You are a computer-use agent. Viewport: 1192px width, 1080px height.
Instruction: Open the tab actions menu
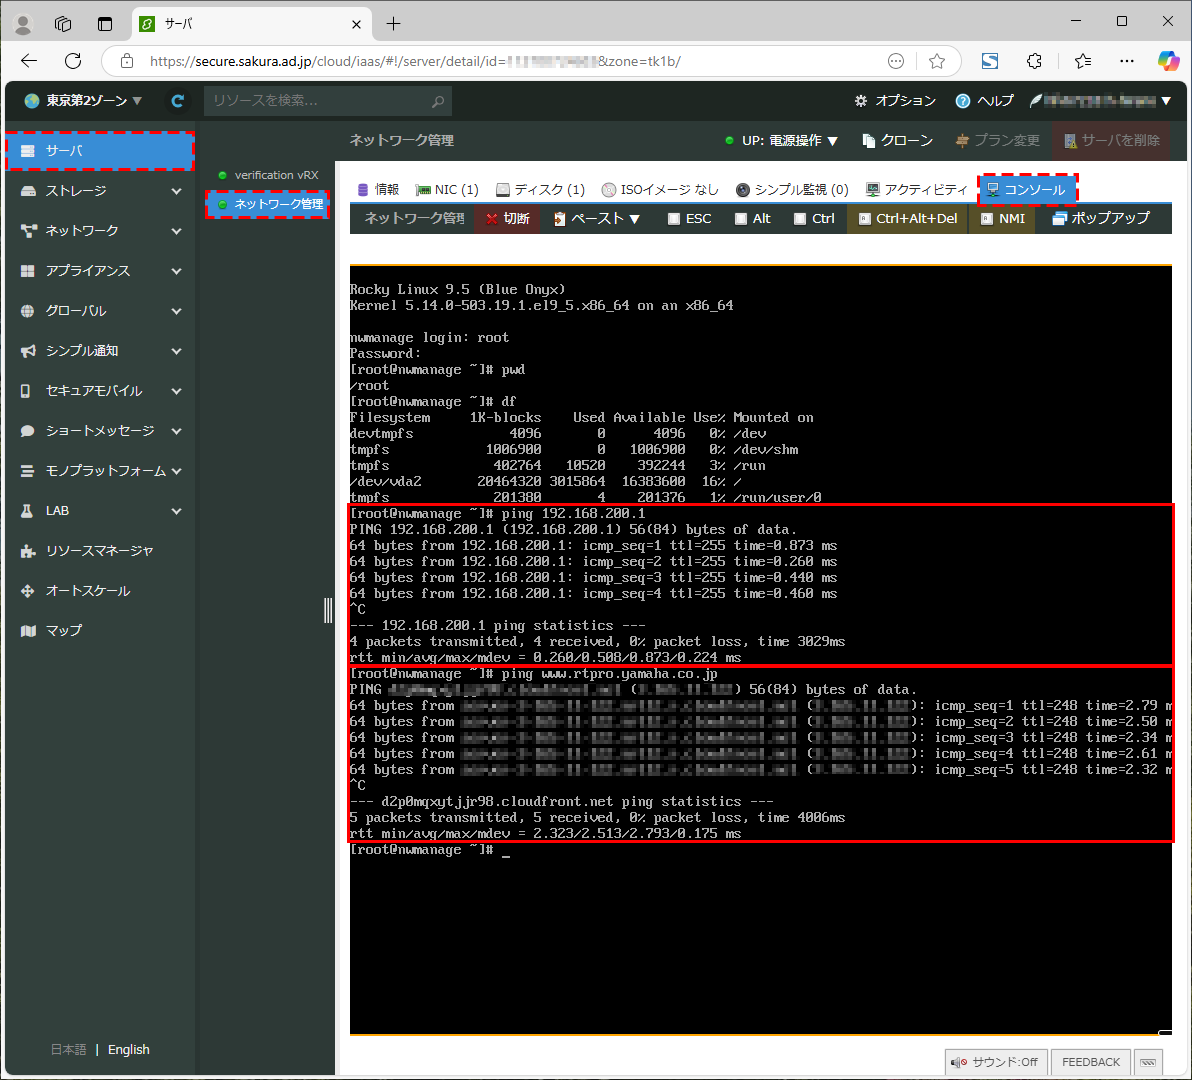(x=105, y=24)
